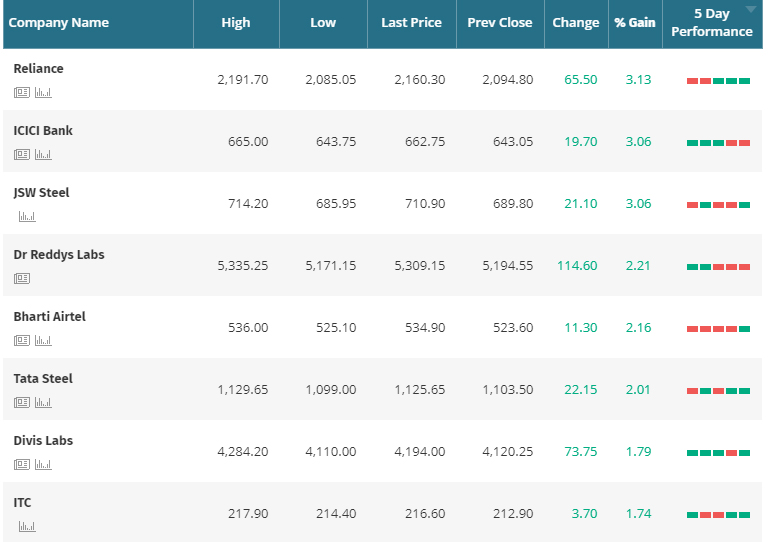Image resolution: width=776 pixels, height=542 pixels.
Task: Open the JSW Steel company link
Action: tap(41, 193)
